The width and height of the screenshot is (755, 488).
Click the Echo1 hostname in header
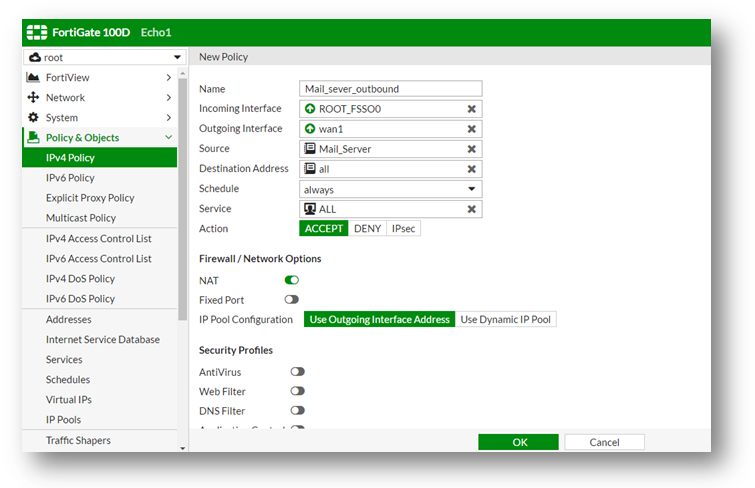click(x=156, y=32)
